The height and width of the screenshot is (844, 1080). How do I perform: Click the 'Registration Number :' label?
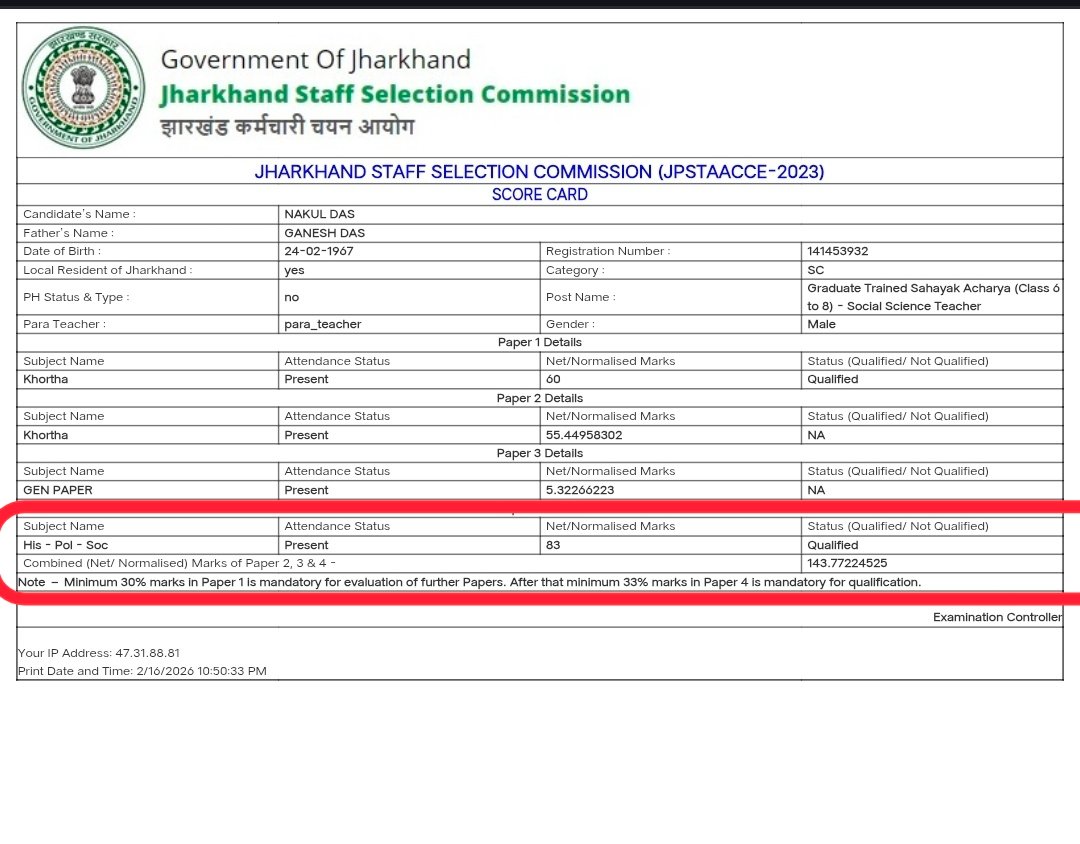(608, 251)
